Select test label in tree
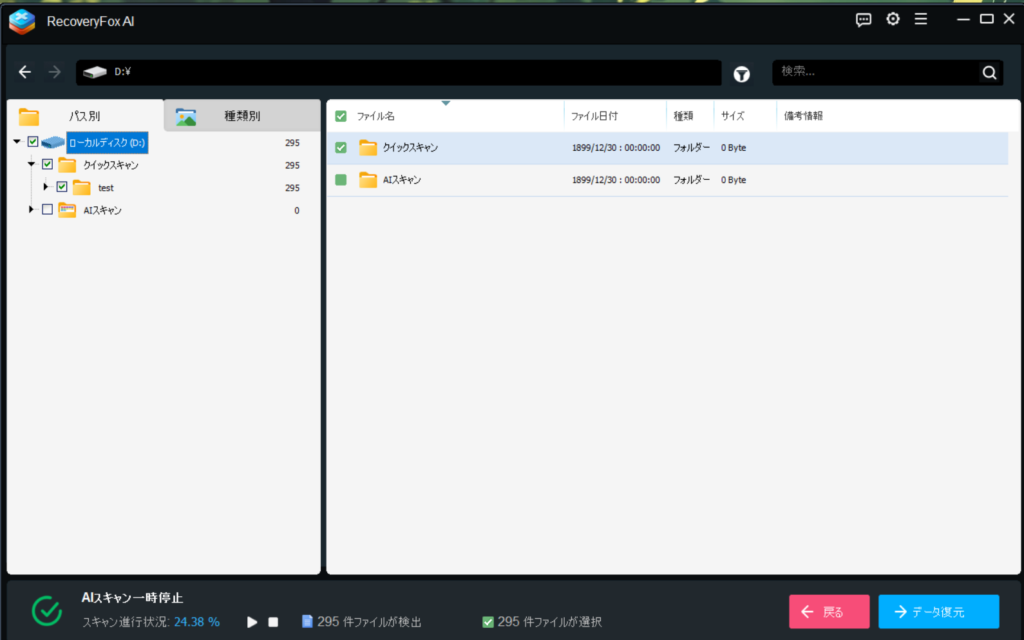 [x=106, y=188]
